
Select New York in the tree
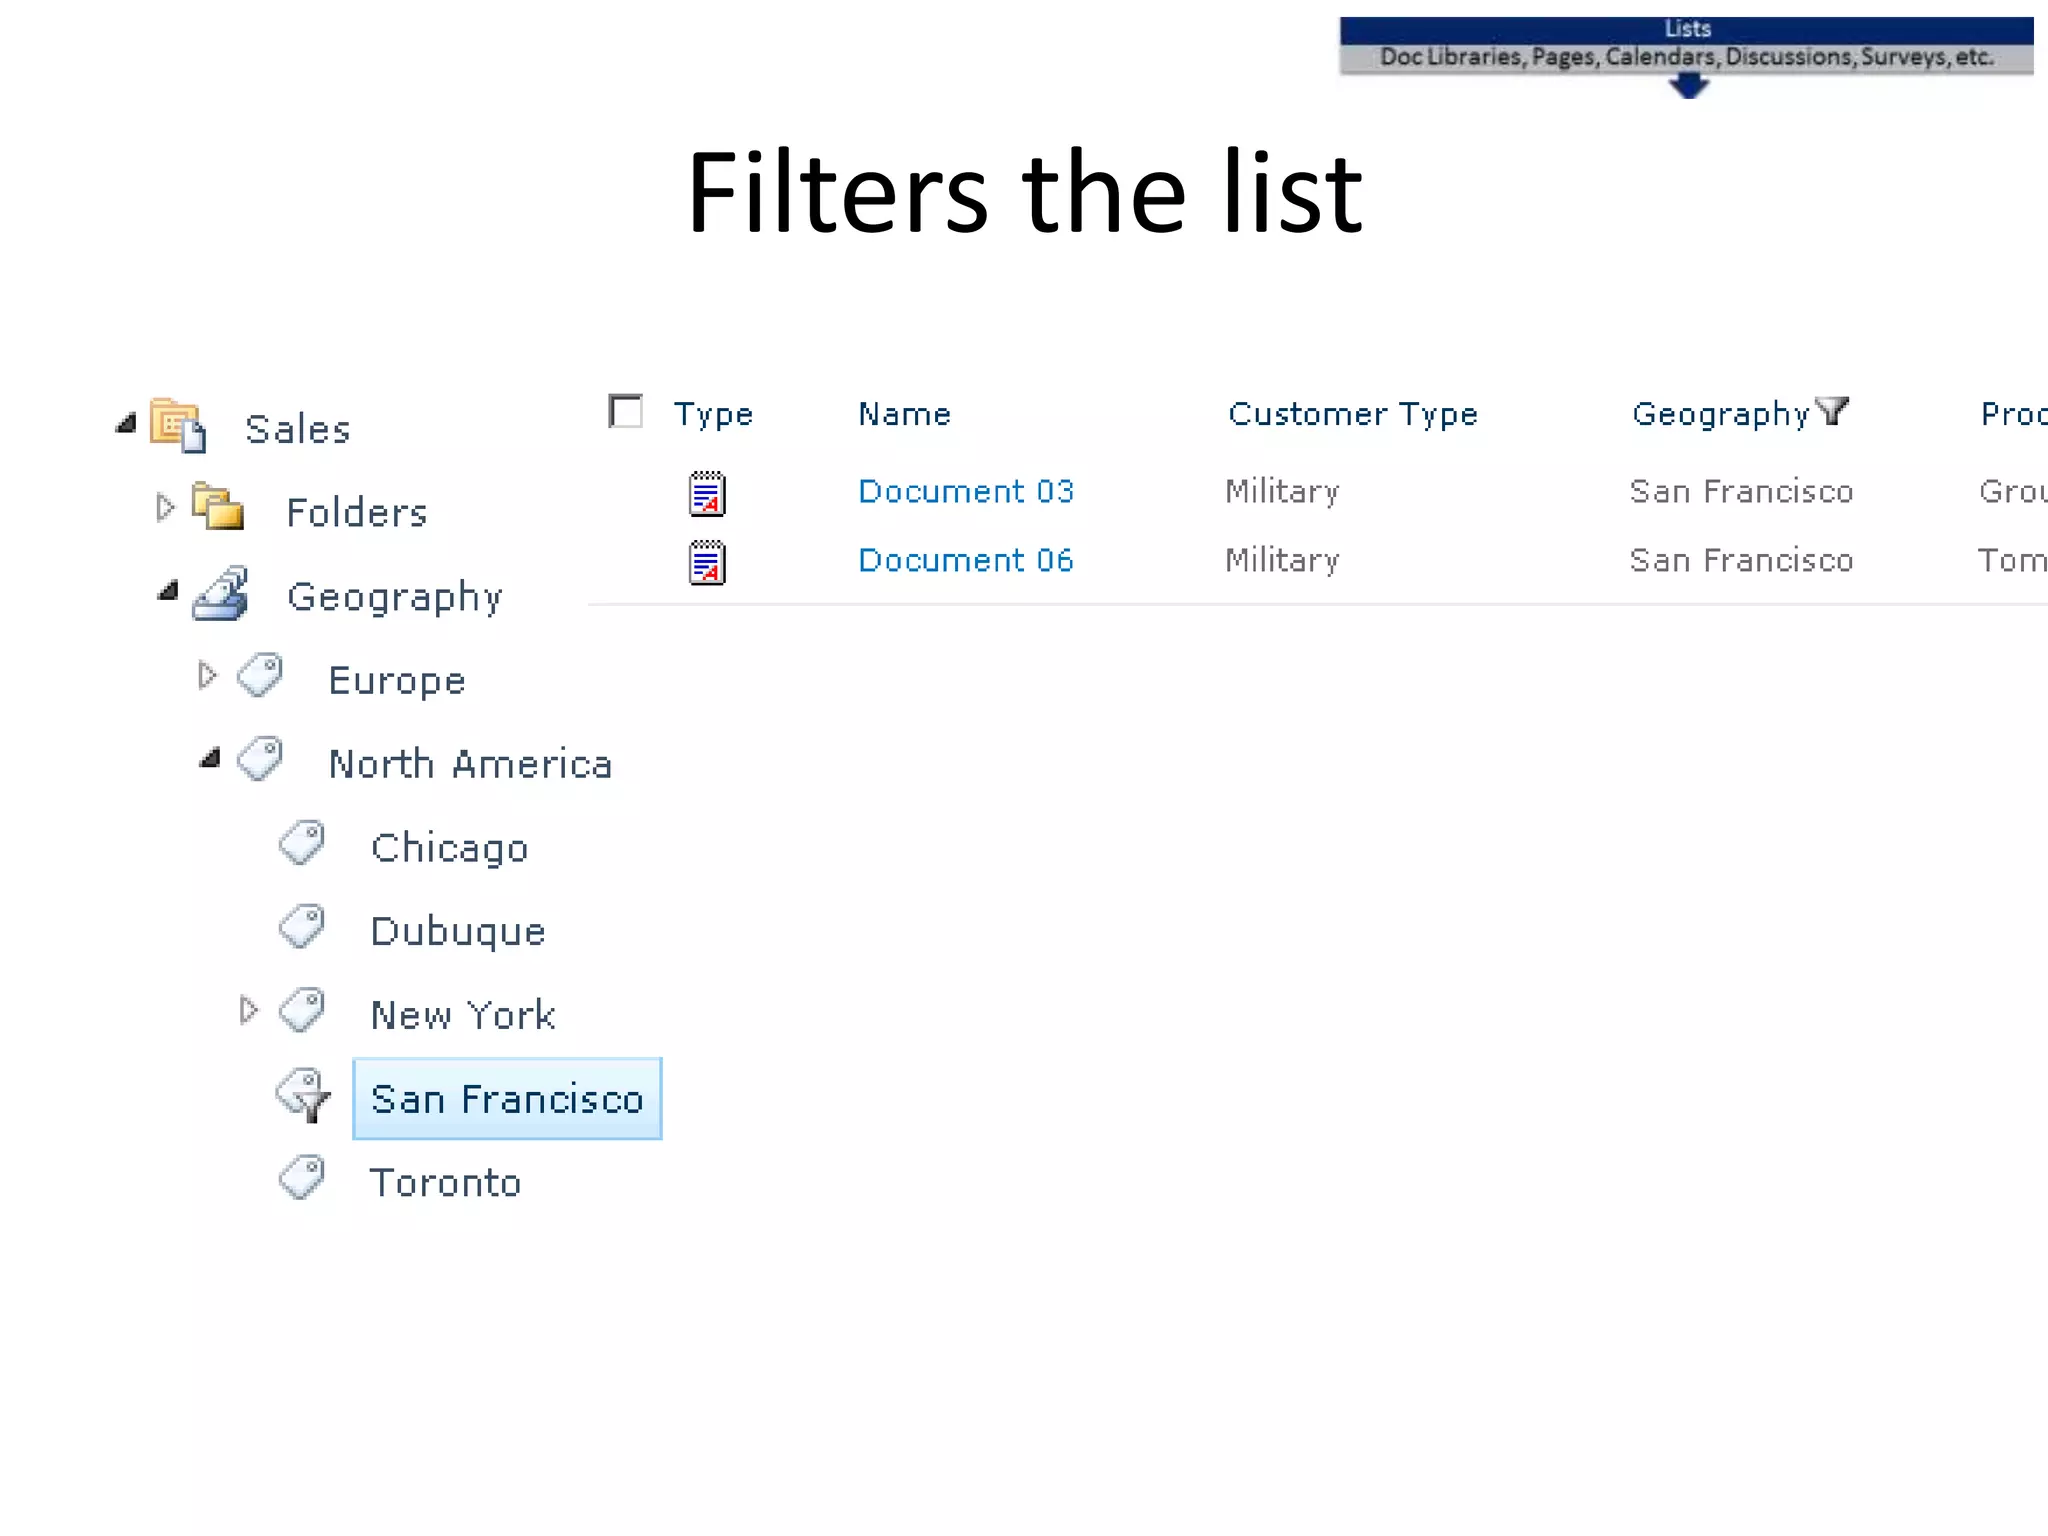coord(463,1015)
